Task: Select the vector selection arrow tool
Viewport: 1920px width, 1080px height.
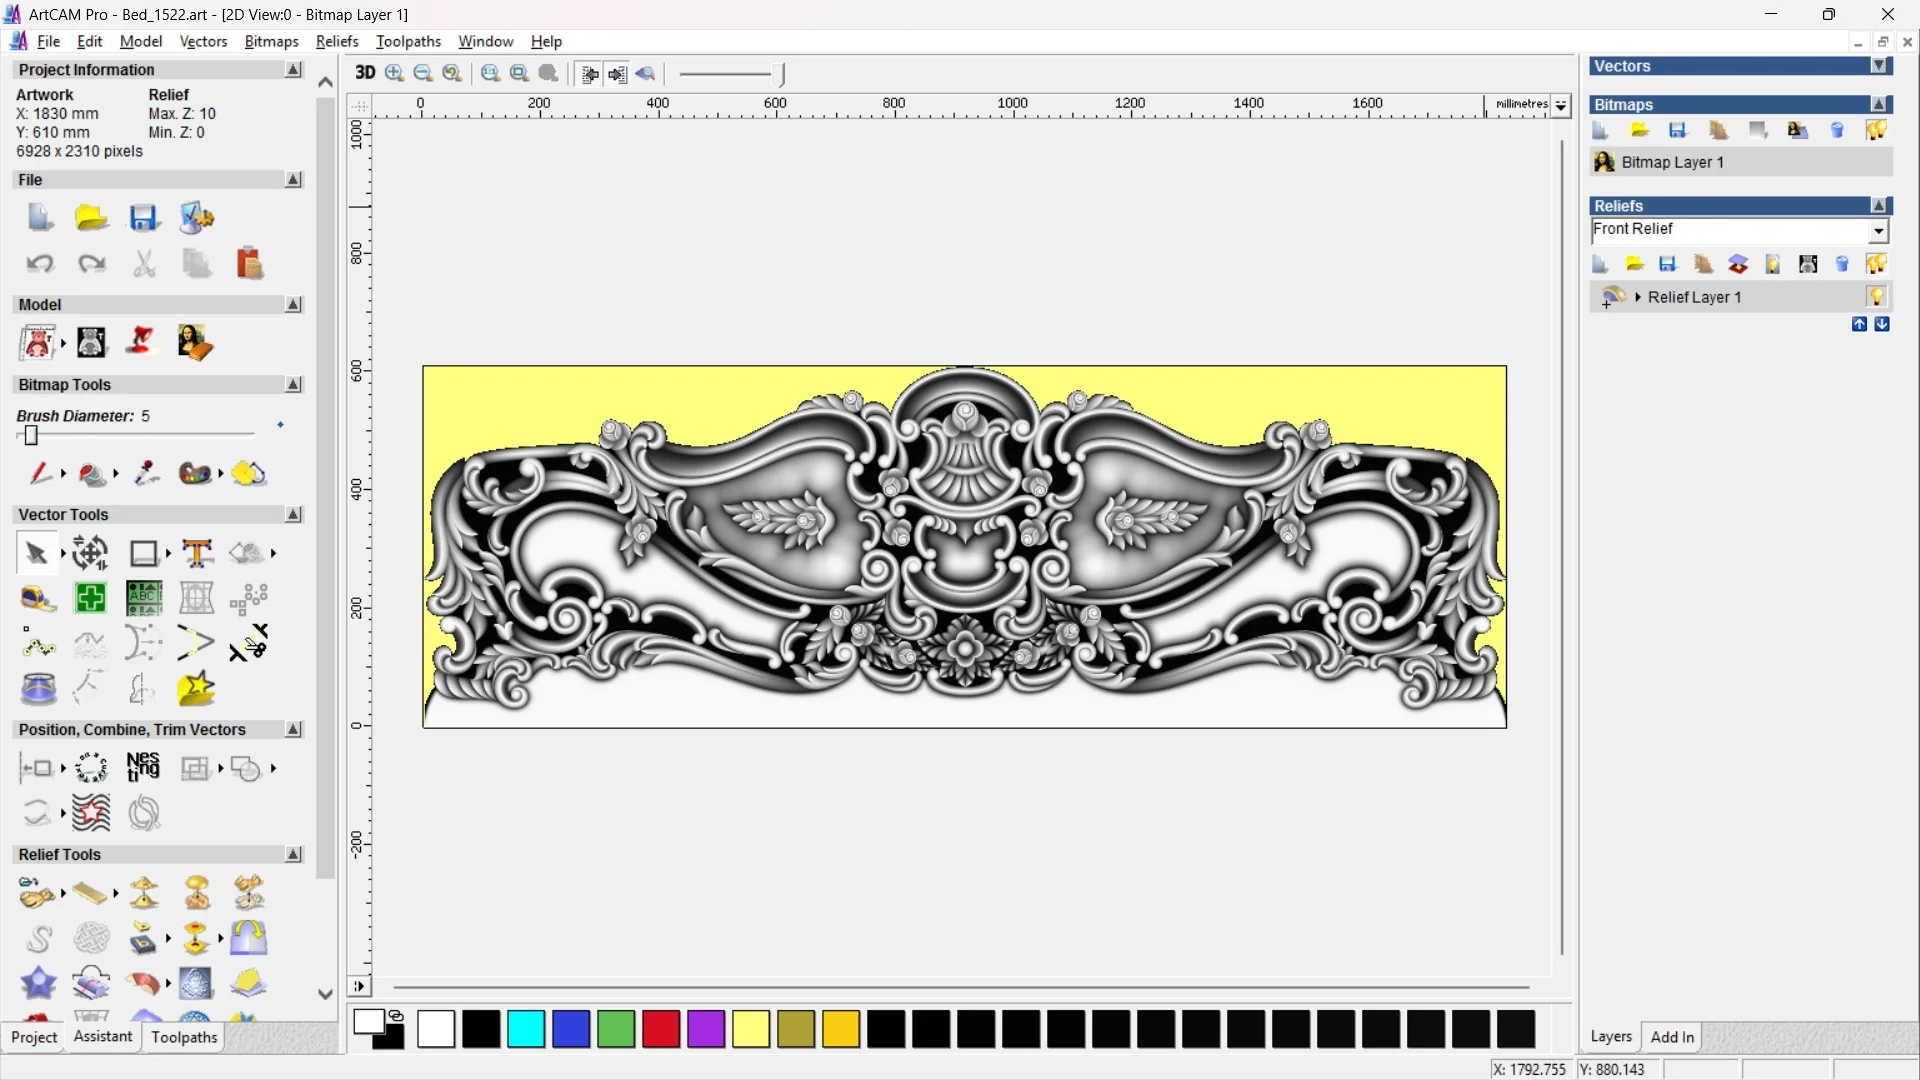Action: click(x=36, y=553)
